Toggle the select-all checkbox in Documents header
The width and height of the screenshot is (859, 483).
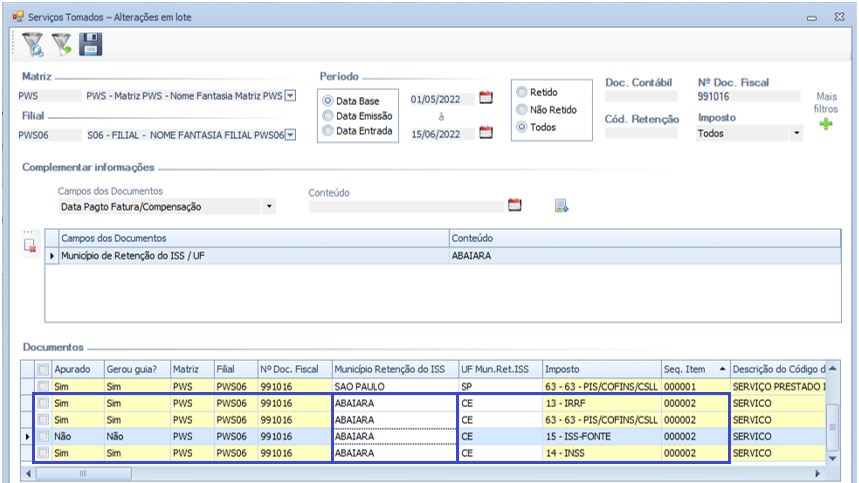click(x=42, y=369)
